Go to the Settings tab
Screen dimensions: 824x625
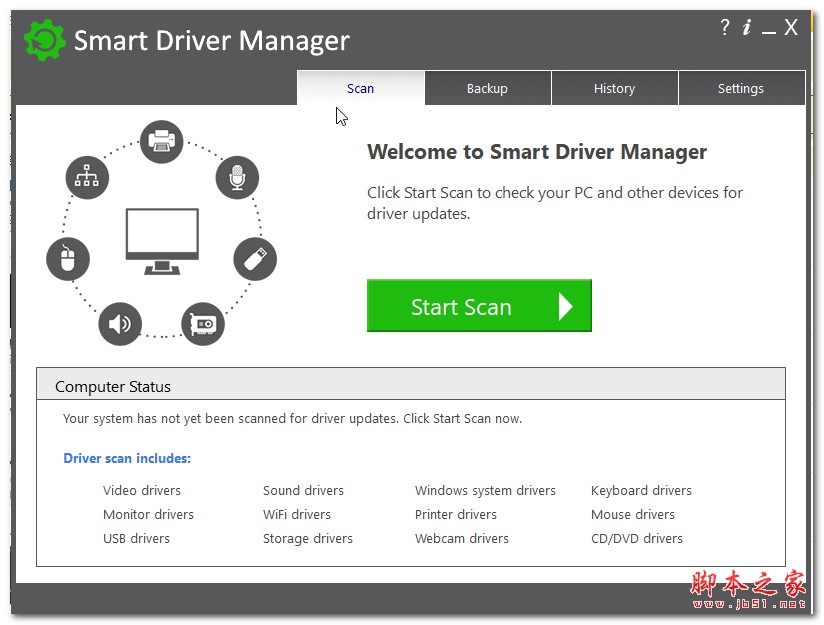pyautogui.click(x=741, y=89)
